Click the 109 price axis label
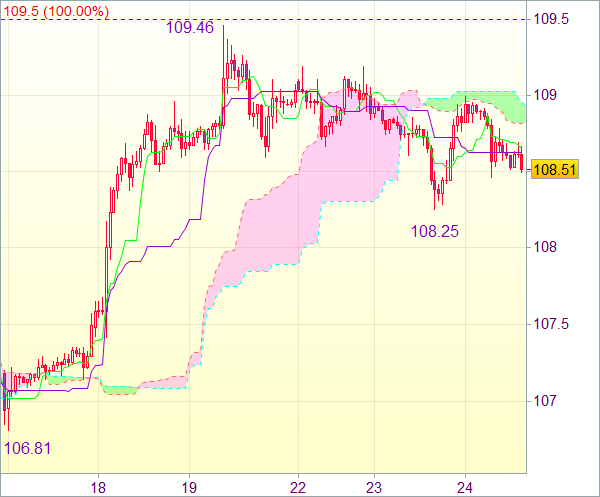The image size is (600, 497). [545, 95]
